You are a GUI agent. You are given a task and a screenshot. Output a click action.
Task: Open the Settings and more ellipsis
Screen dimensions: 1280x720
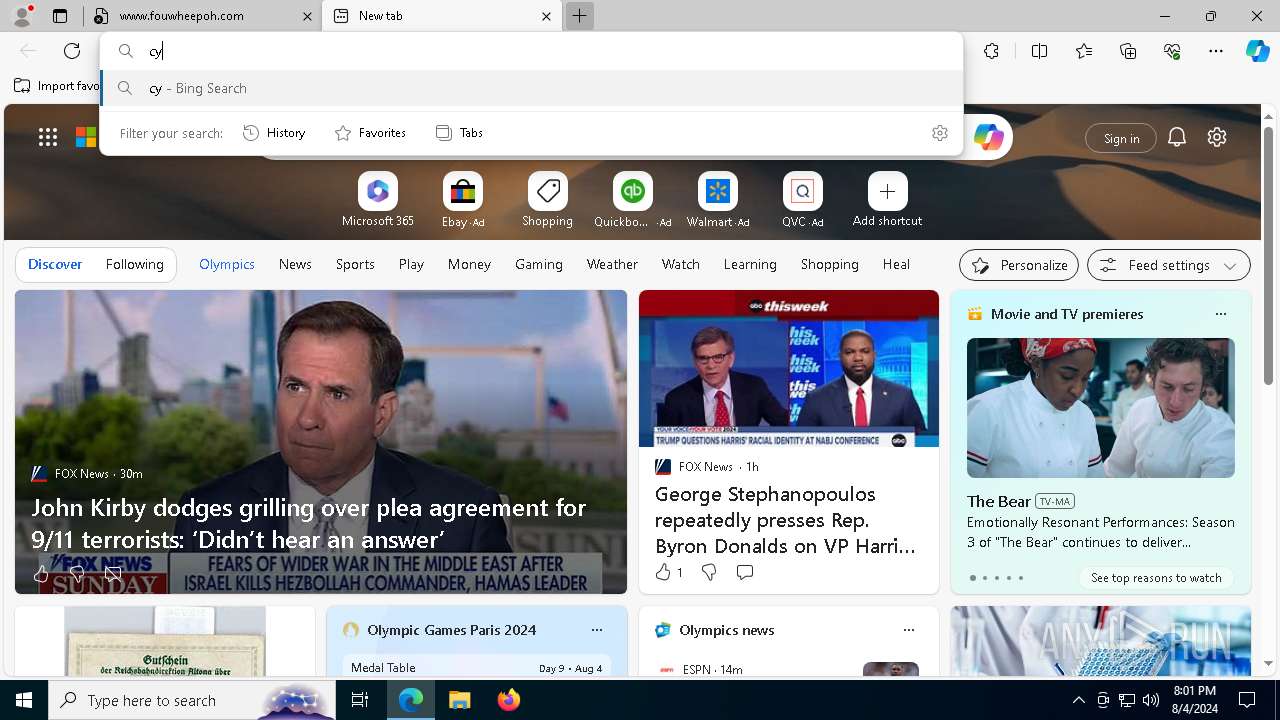1216,51
